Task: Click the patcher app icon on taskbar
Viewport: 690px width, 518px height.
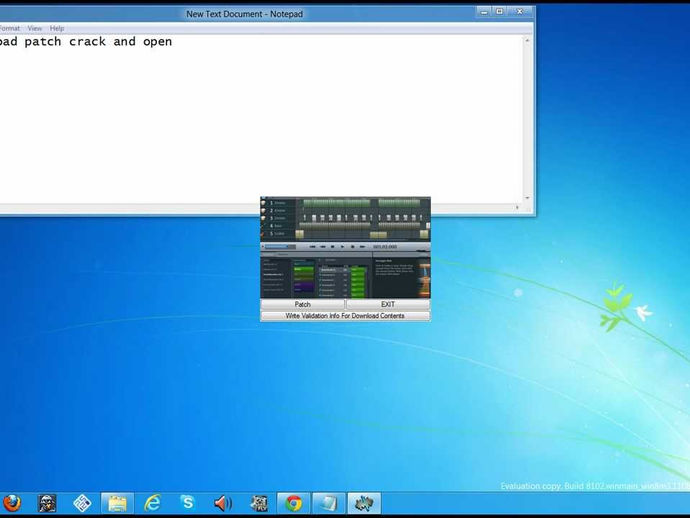Action: (x=364, y=503)
